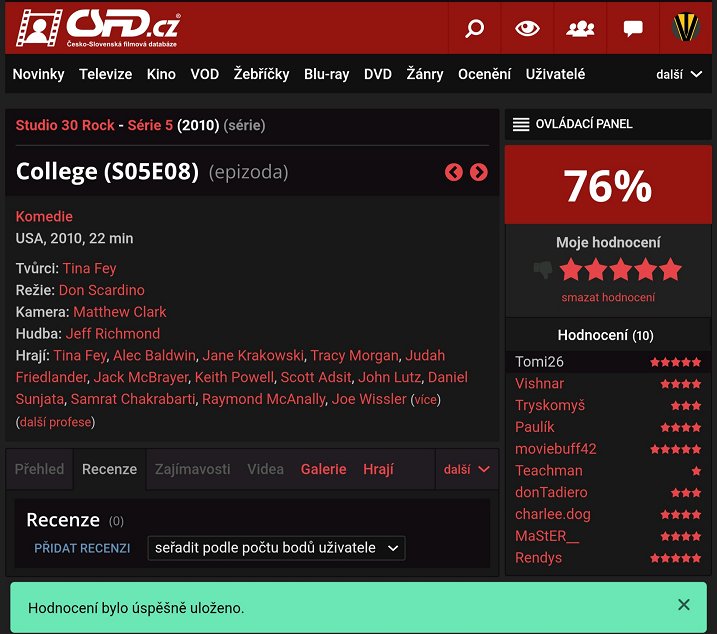Open the review sort order dropdown
Image resolution: width=717 pixels, height=634 pixels.
(276, 548)
